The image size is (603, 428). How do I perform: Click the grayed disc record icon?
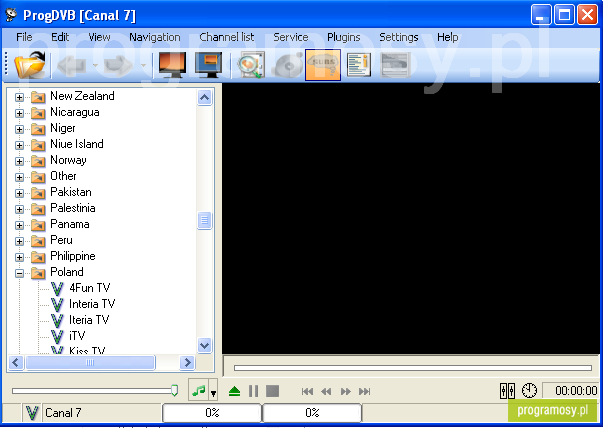[x=287, y=65]
